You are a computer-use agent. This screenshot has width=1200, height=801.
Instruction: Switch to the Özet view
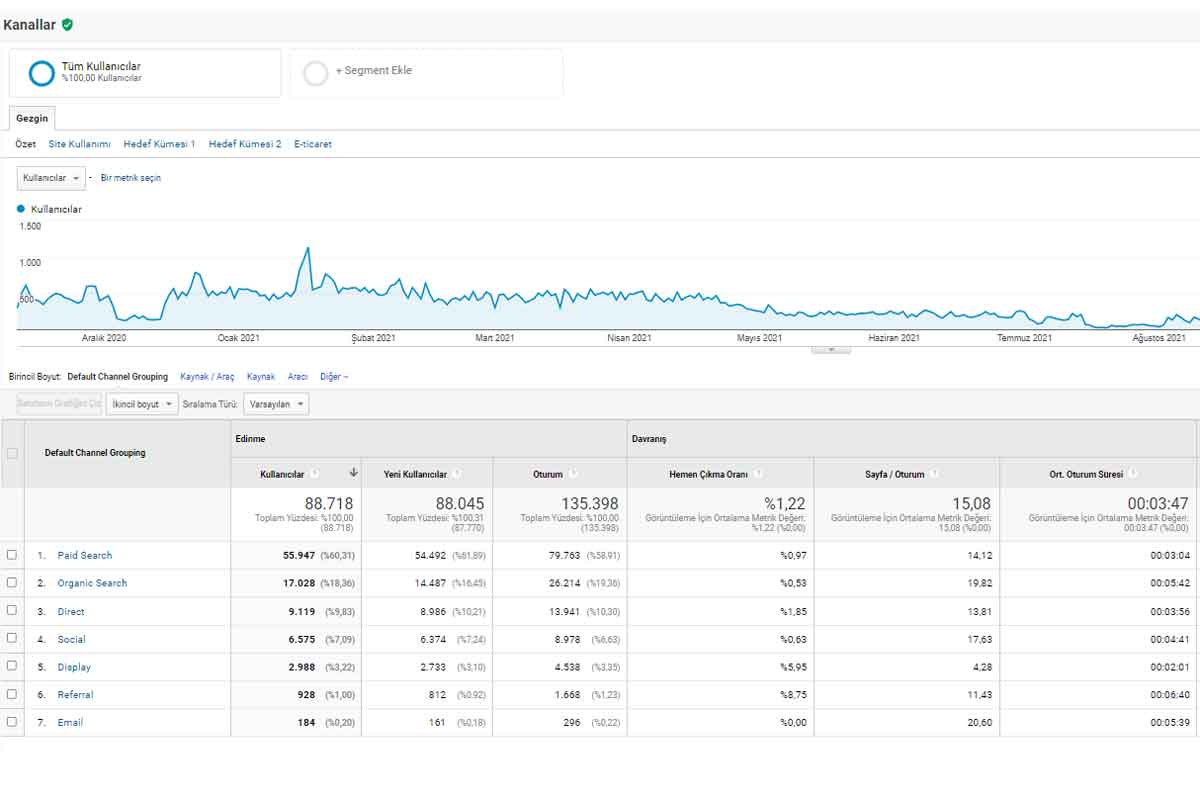[25, 144]
